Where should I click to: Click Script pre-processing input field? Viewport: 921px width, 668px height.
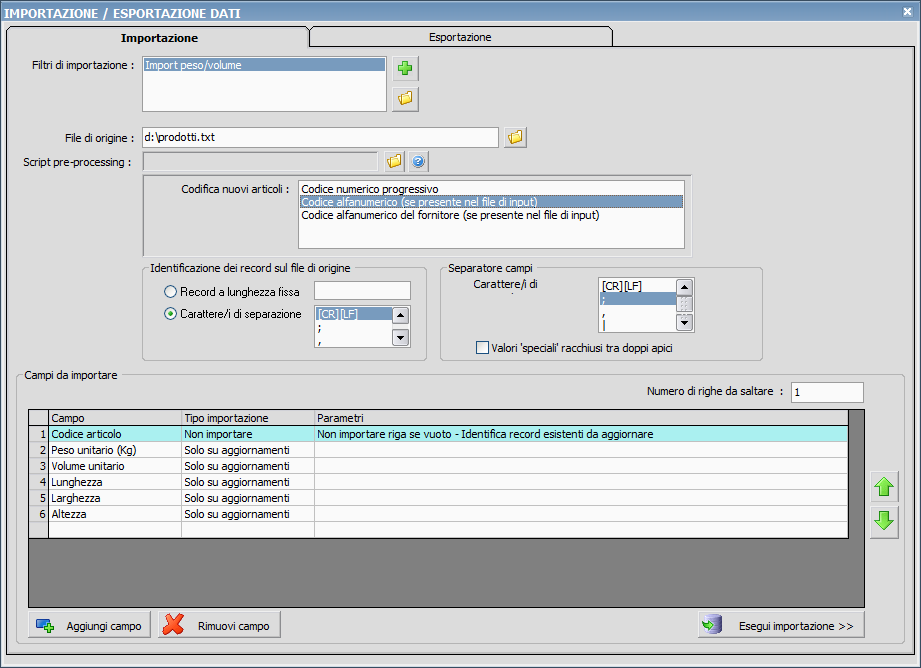coord(260,162)
